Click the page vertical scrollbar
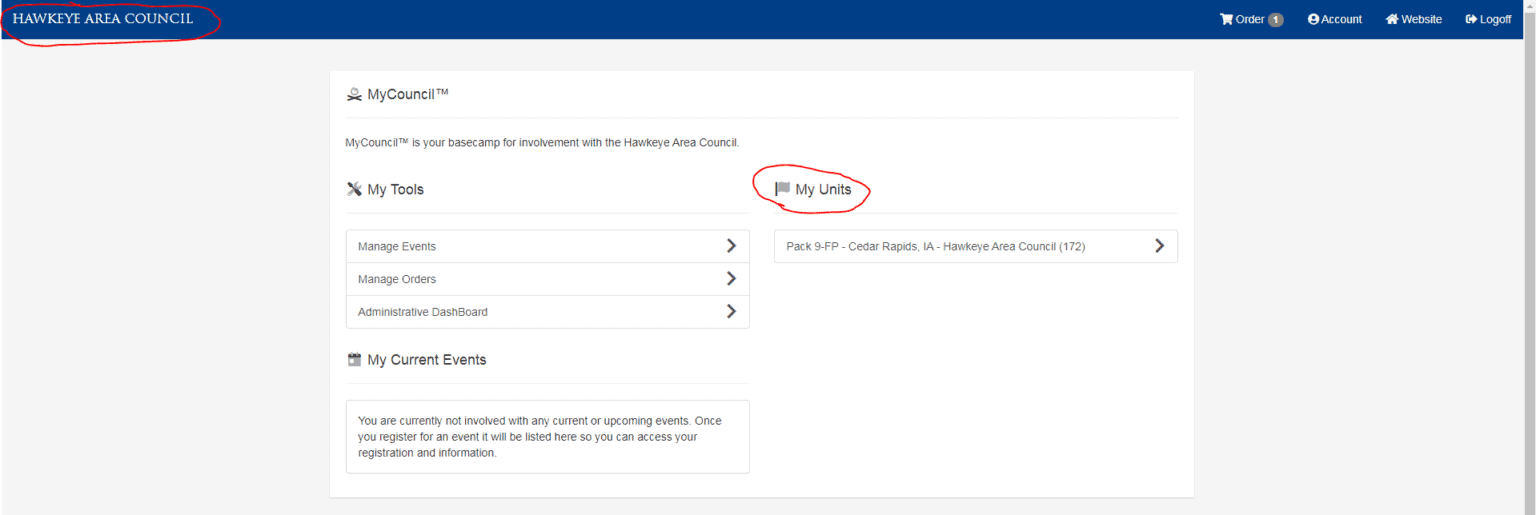 pyautogui.click(x=1530, y=257)
